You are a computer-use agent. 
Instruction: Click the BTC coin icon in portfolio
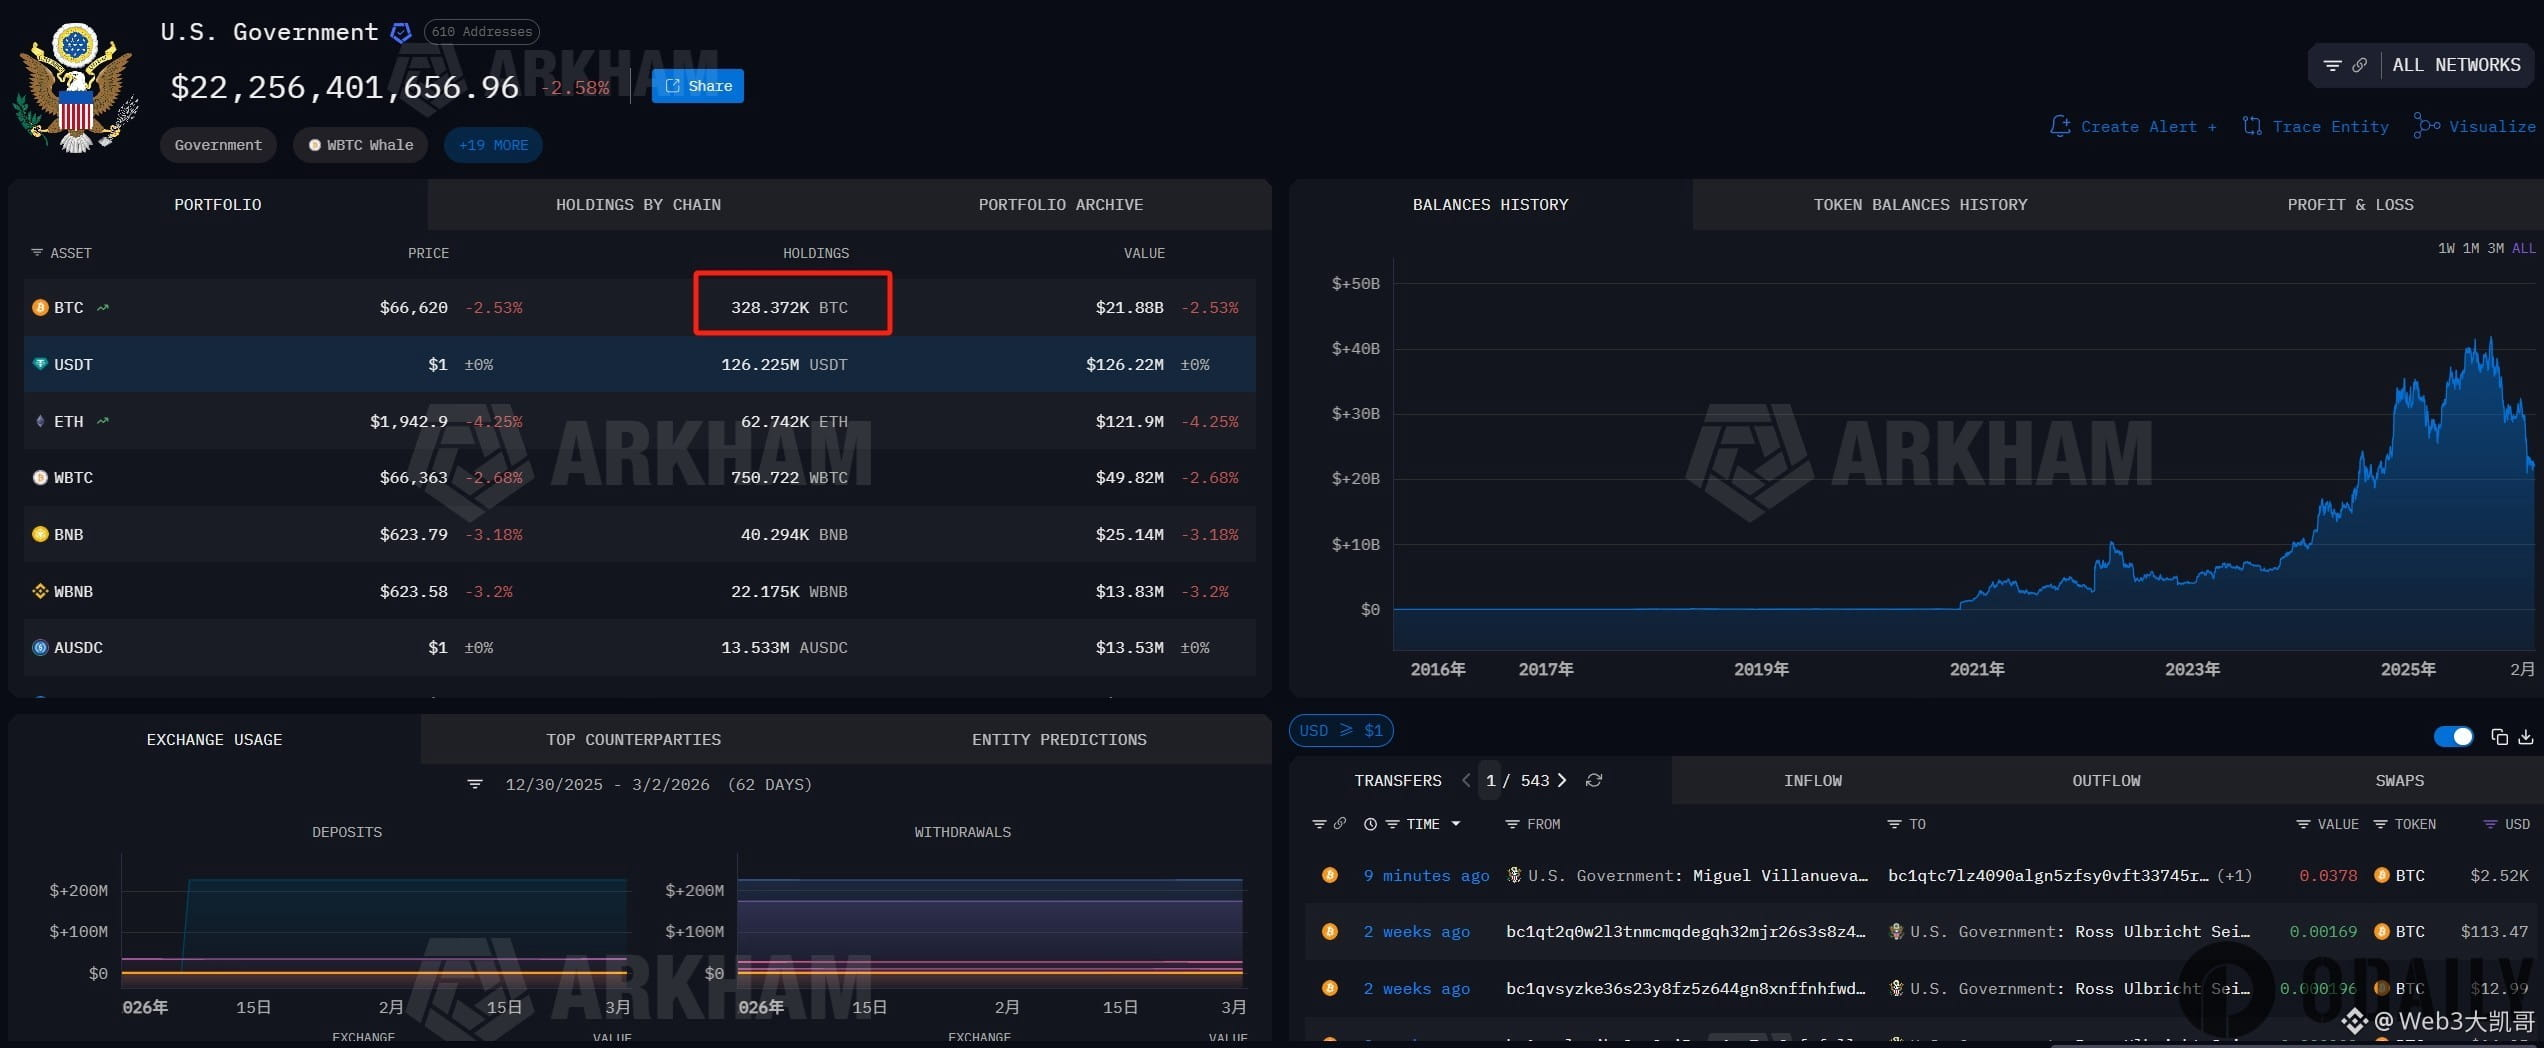coord(40,308)
